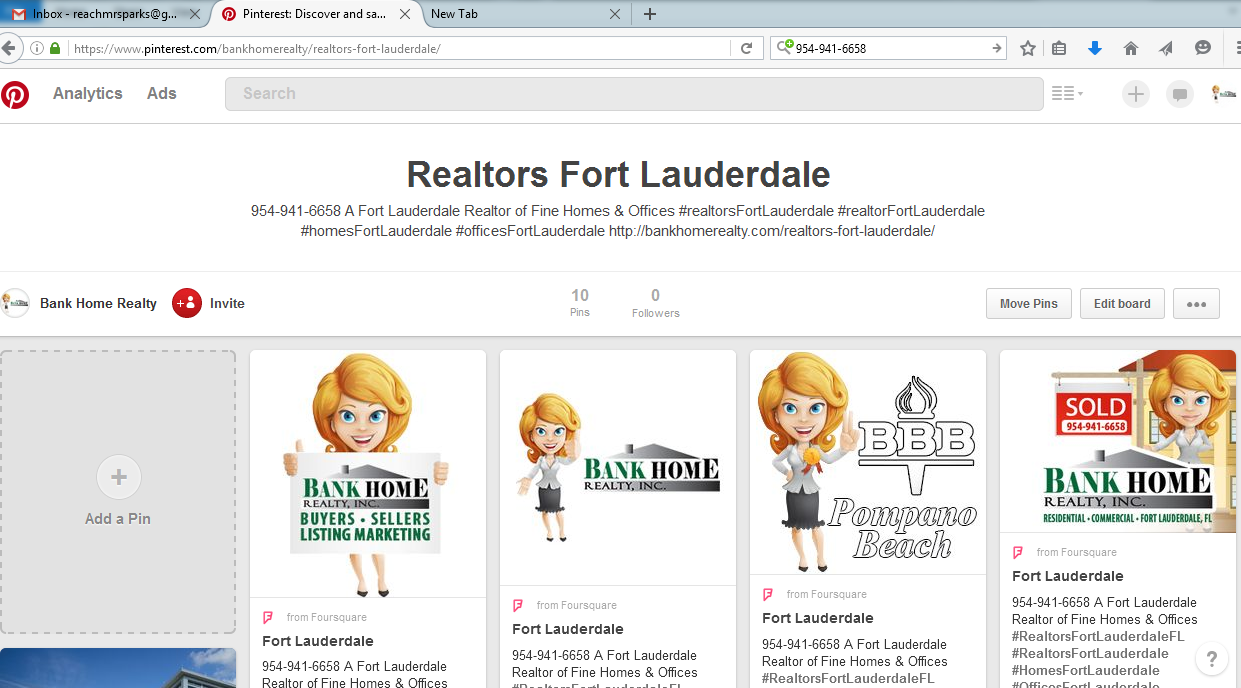Click the Move Pins button

point(1028,304)
